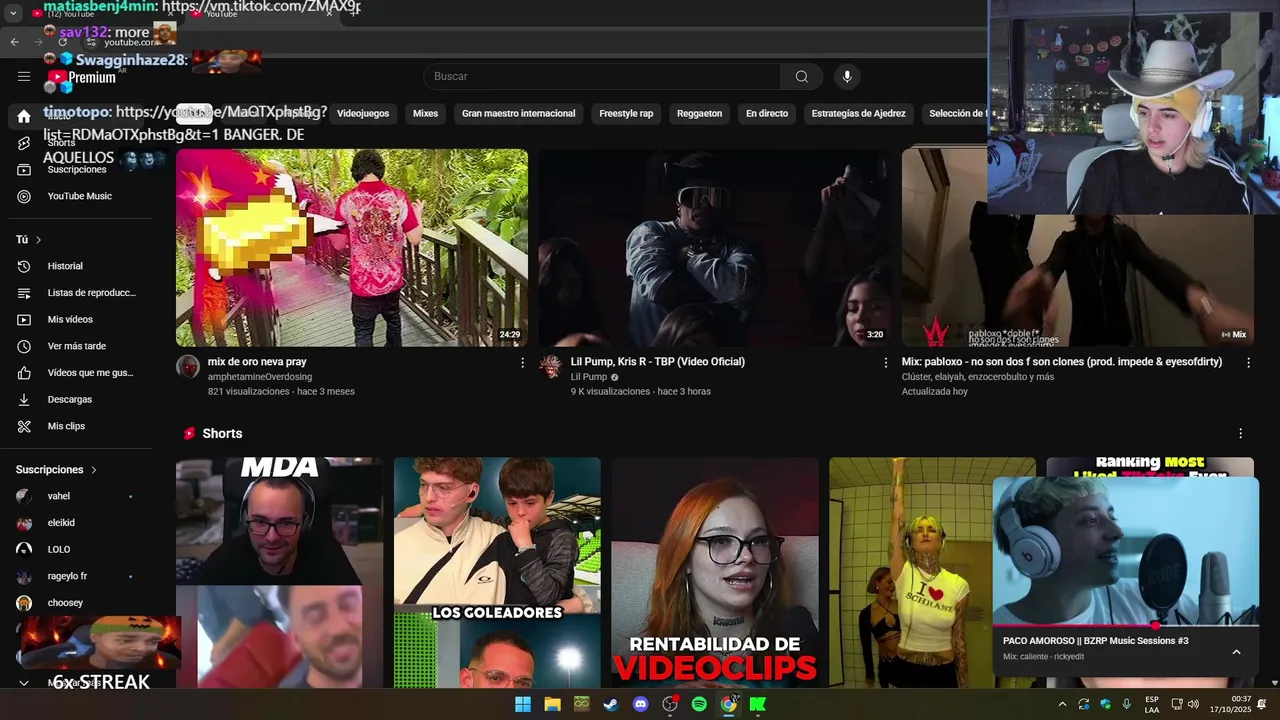Open Descargas in the sidebar
Viewport: 1280px width, 720px height.
[x=69, y=399]
